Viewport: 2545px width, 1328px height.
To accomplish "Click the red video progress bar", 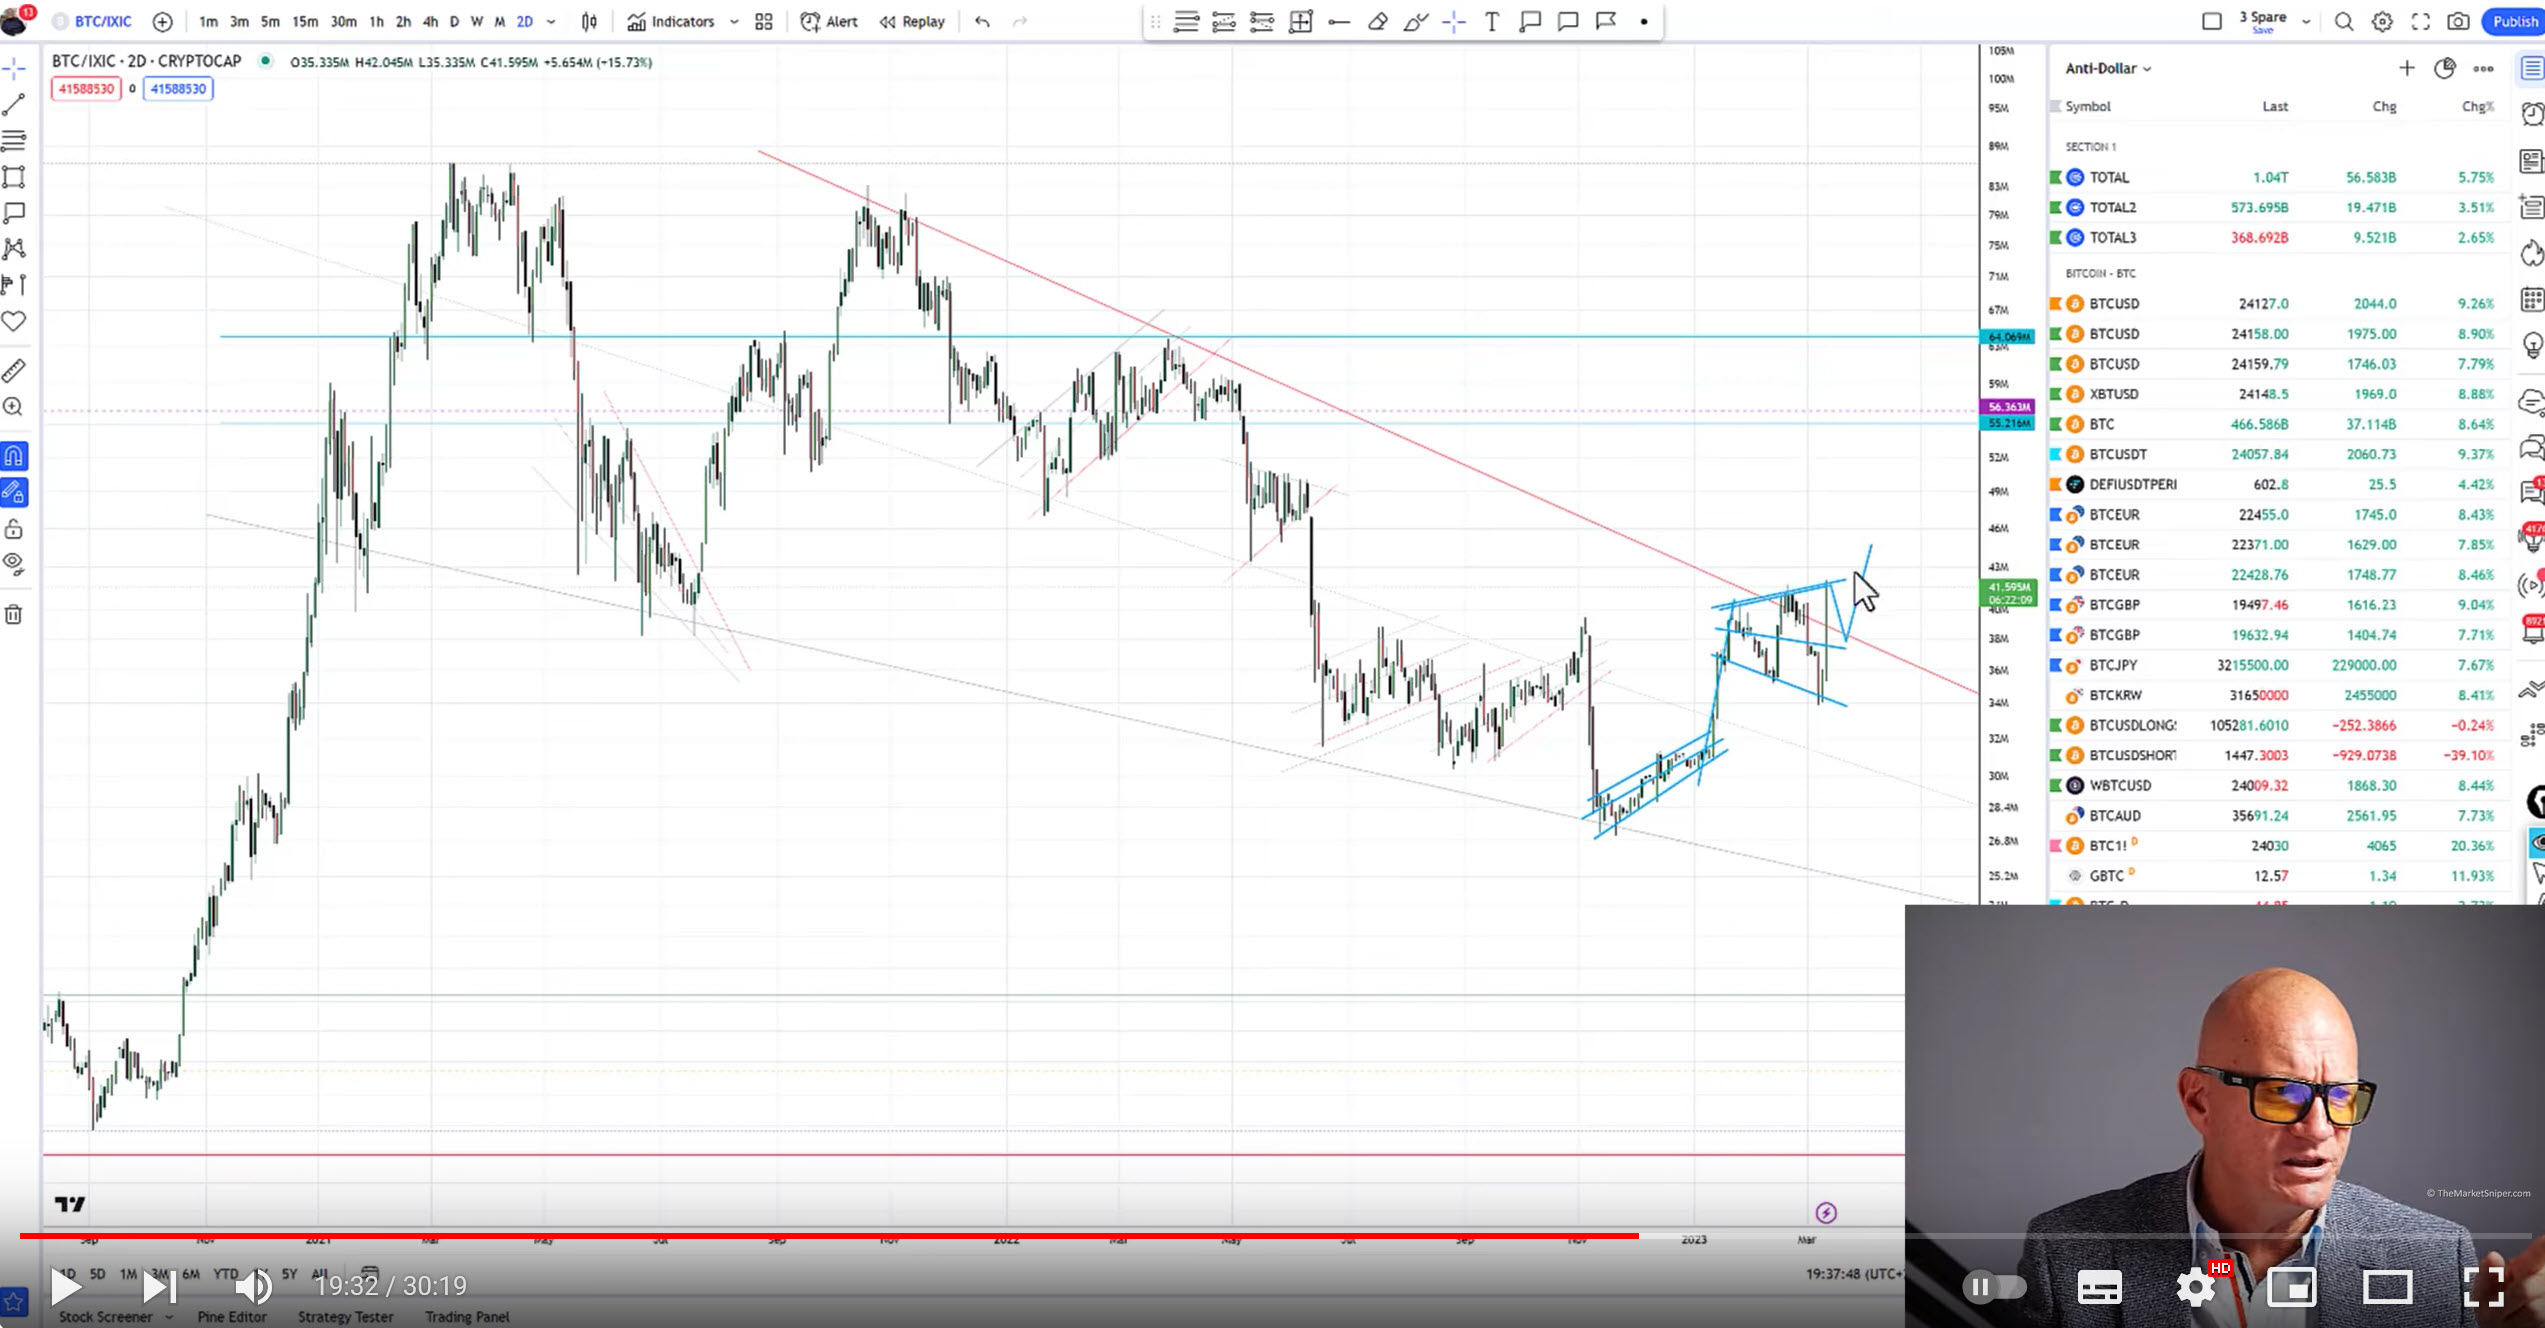I will click(828, 1236).
